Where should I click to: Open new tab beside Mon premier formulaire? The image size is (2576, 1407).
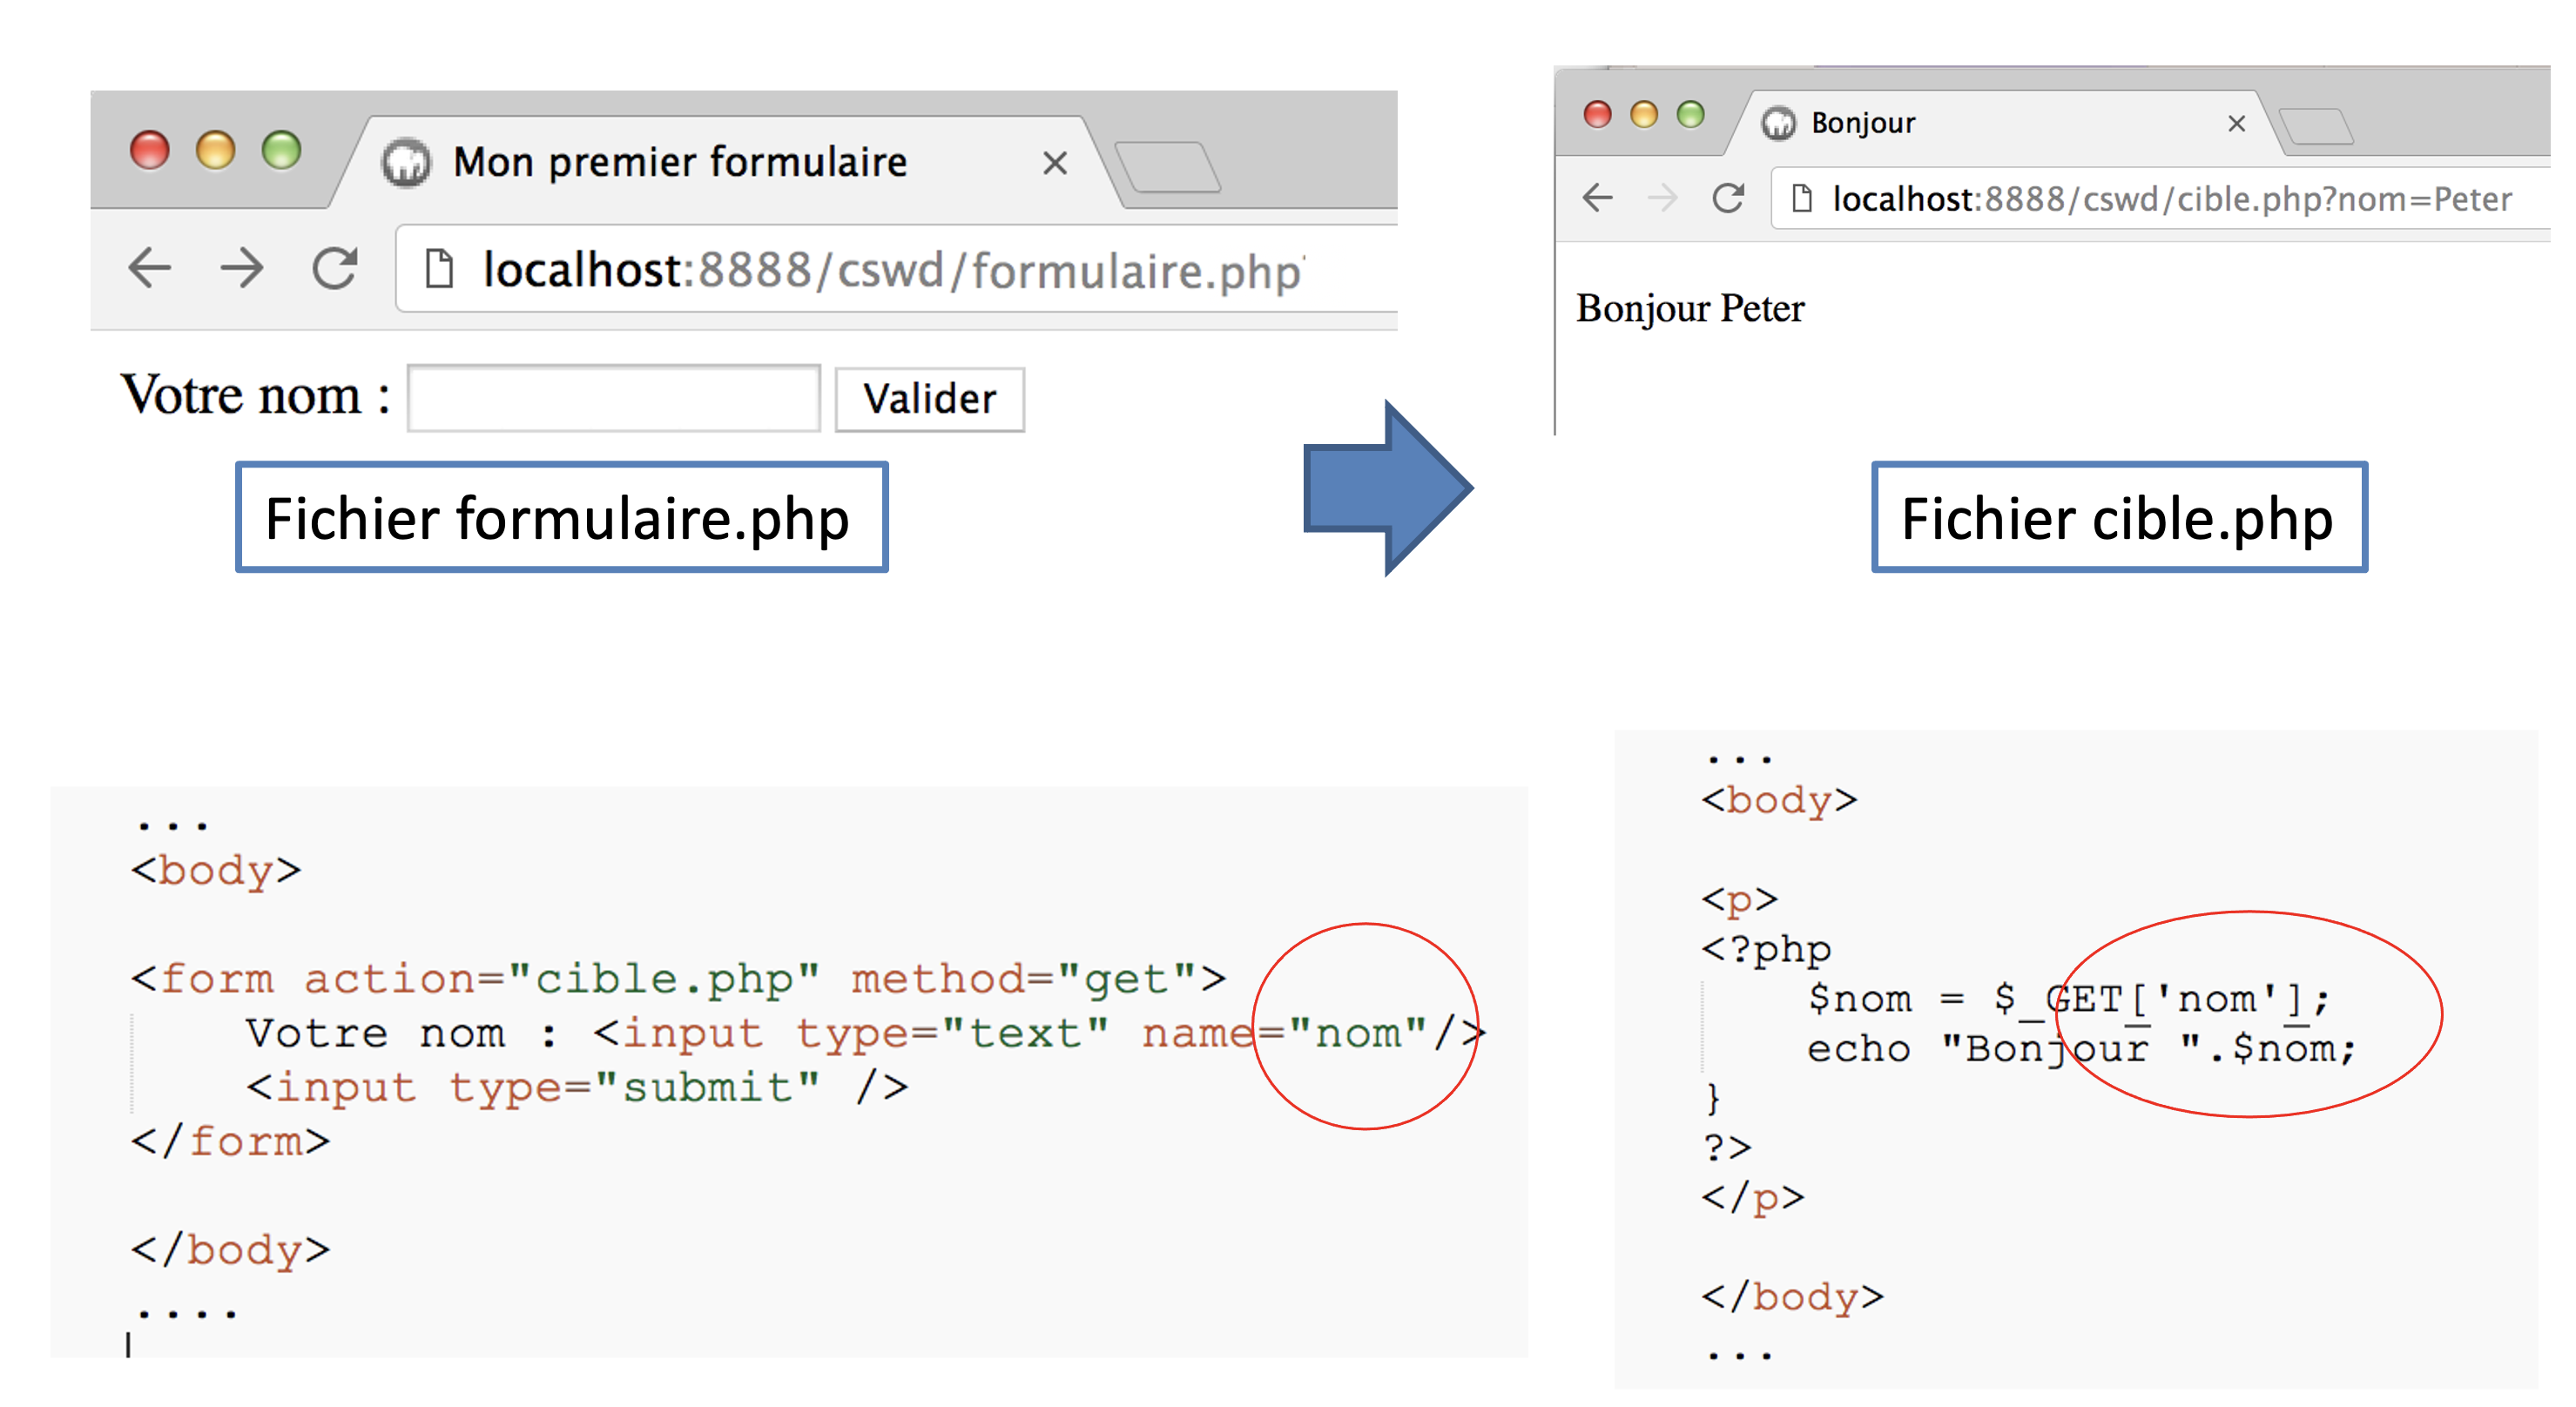coord(1168,166)
